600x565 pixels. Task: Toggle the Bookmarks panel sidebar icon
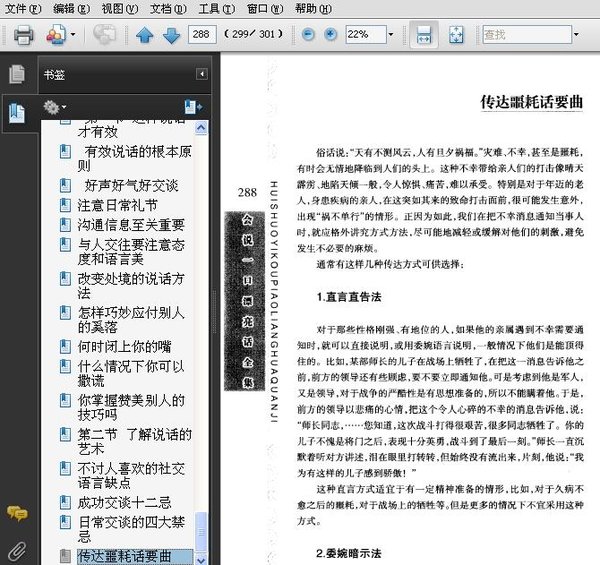click(x=17, y=112)
